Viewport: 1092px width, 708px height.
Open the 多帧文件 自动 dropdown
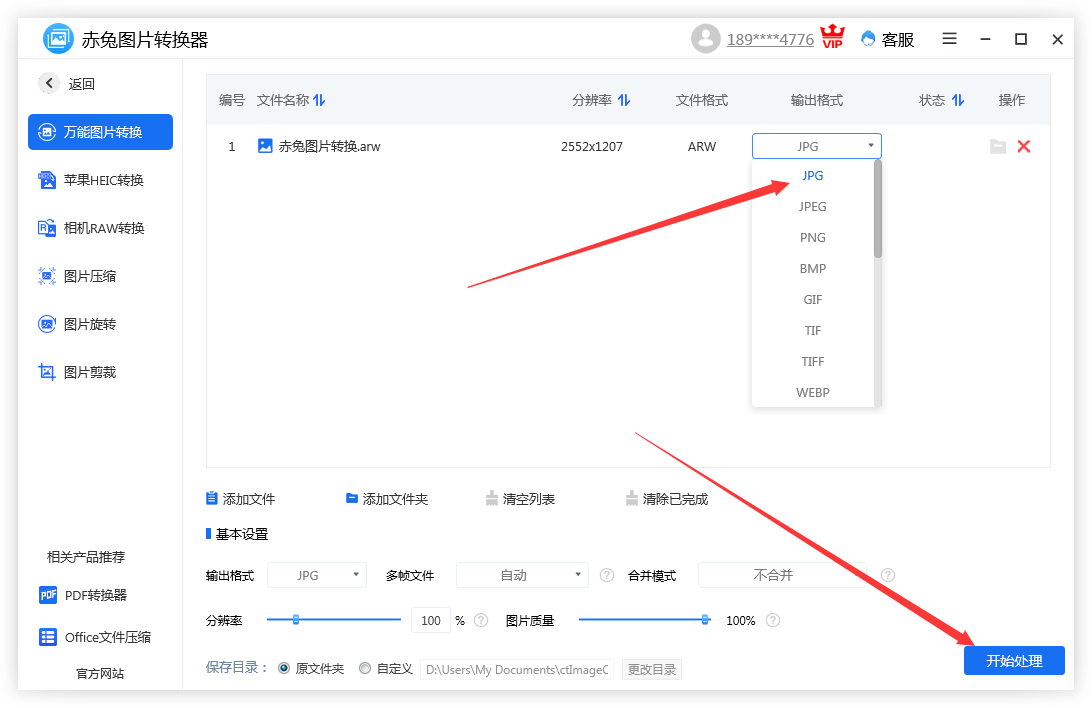pyautogui.click(x=522, y=575)
